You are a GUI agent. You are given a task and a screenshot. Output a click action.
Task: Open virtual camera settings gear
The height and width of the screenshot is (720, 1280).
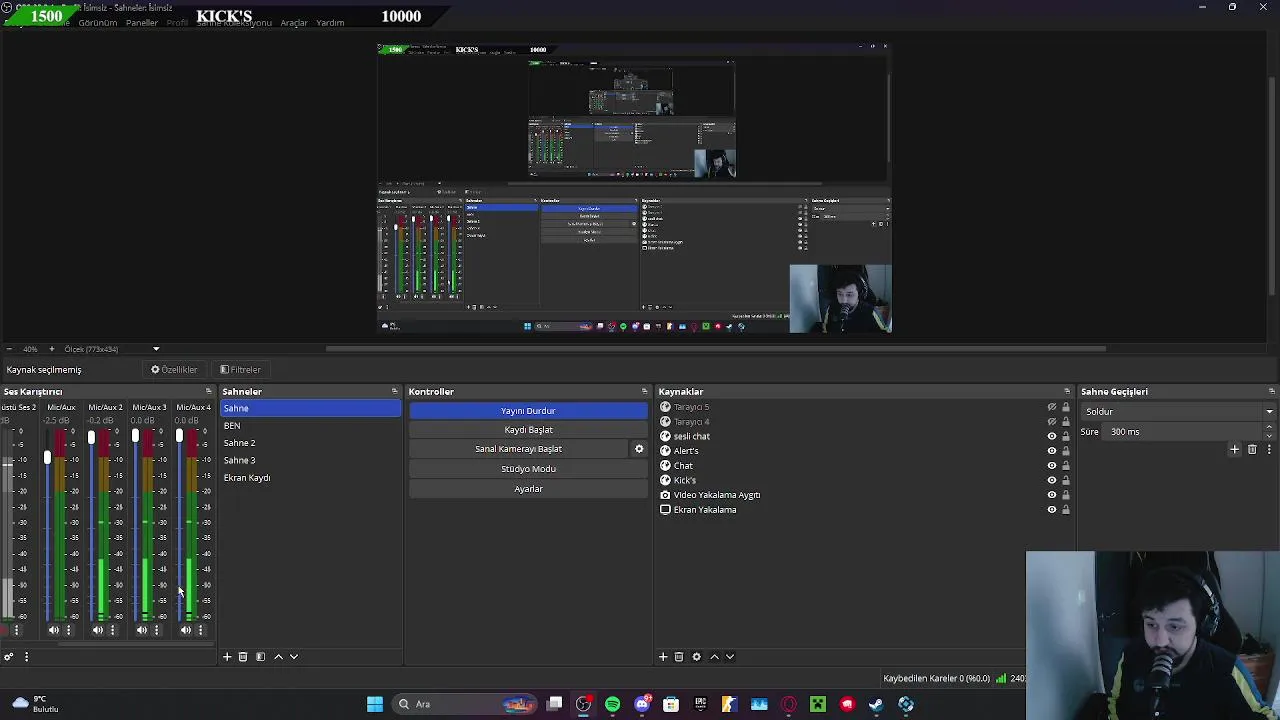pos(639,449)
